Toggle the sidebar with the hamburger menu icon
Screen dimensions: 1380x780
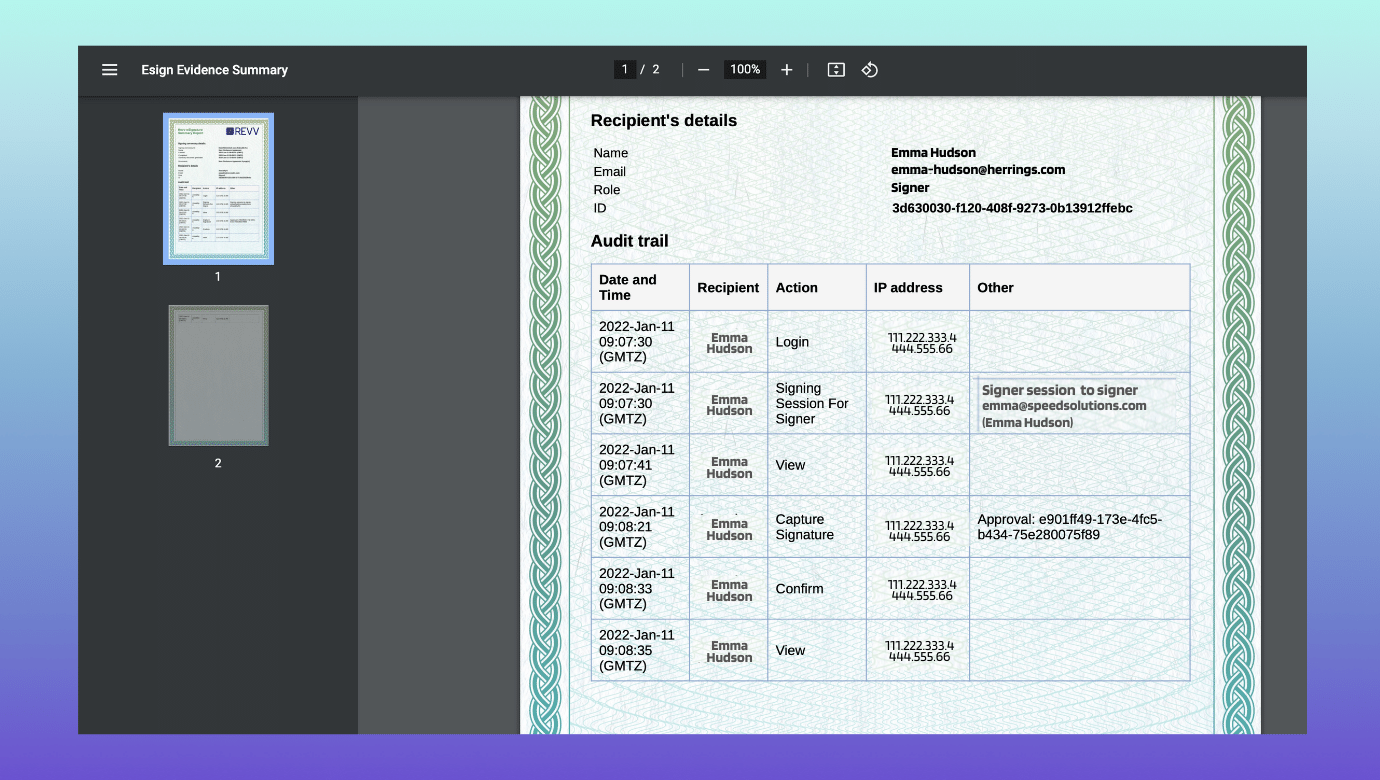pyautogui.click(x=110, y=70)
